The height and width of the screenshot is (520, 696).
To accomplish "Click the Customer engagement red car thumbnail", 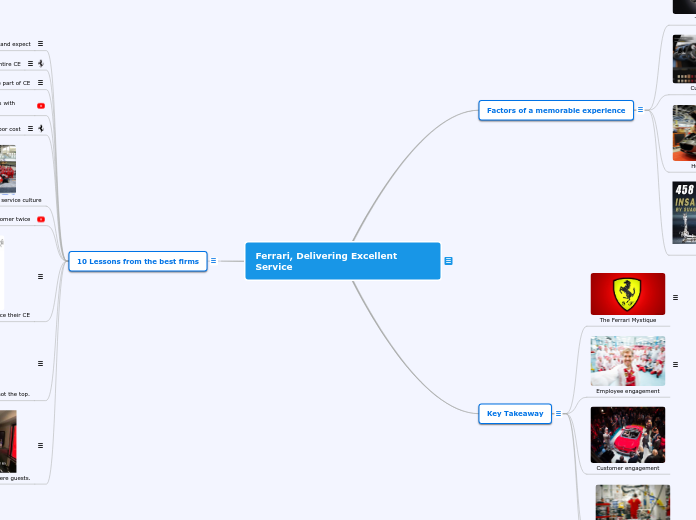I will [628, 435].
